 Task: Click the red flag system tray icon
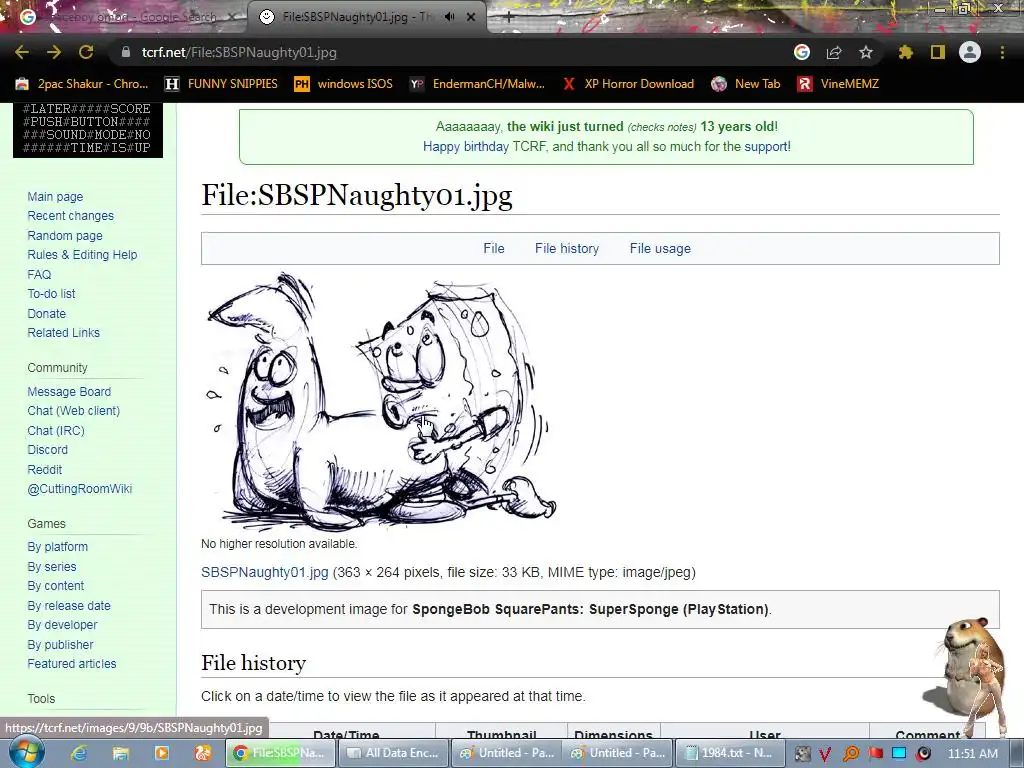[875, 753]
